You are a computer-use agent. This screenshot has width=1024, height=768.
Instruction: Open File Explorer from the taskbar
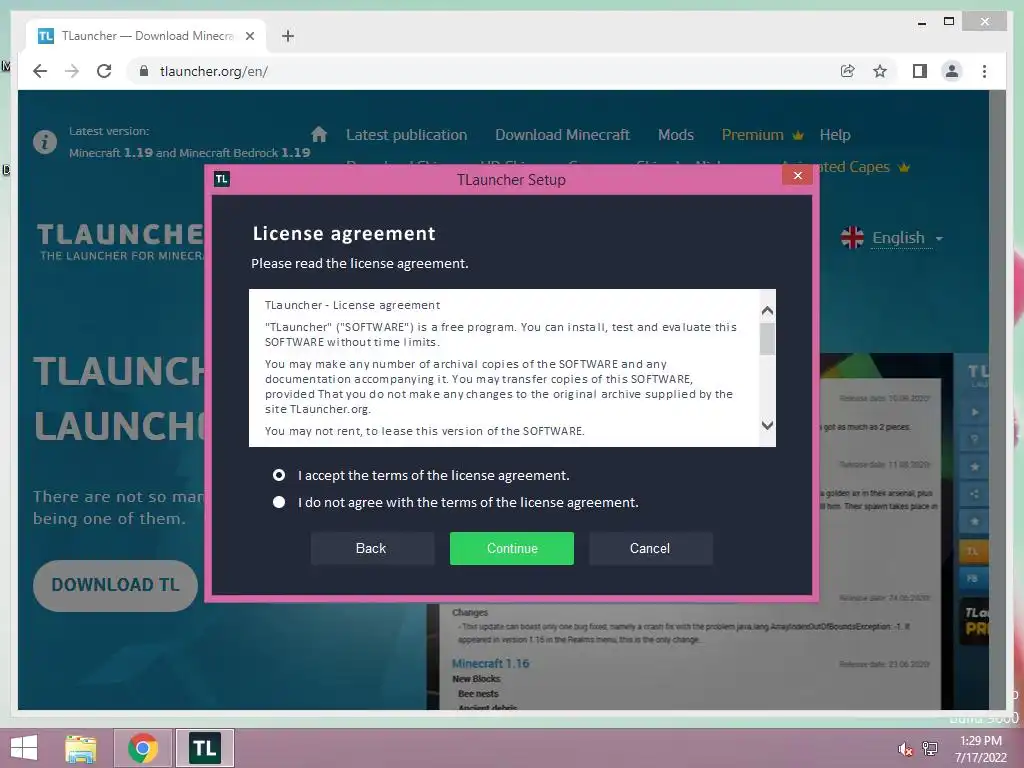(81, 748)
